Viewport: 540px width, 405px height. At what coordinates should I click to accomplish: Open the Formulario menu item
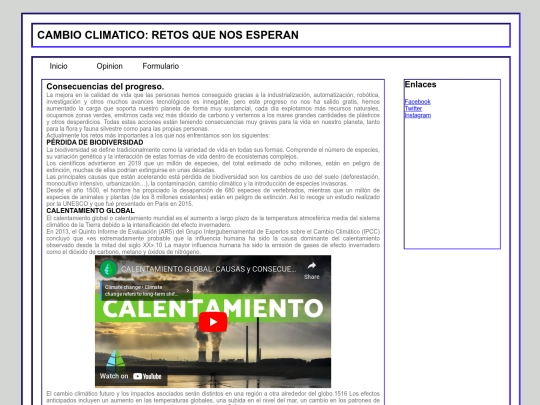coord(161,66)
